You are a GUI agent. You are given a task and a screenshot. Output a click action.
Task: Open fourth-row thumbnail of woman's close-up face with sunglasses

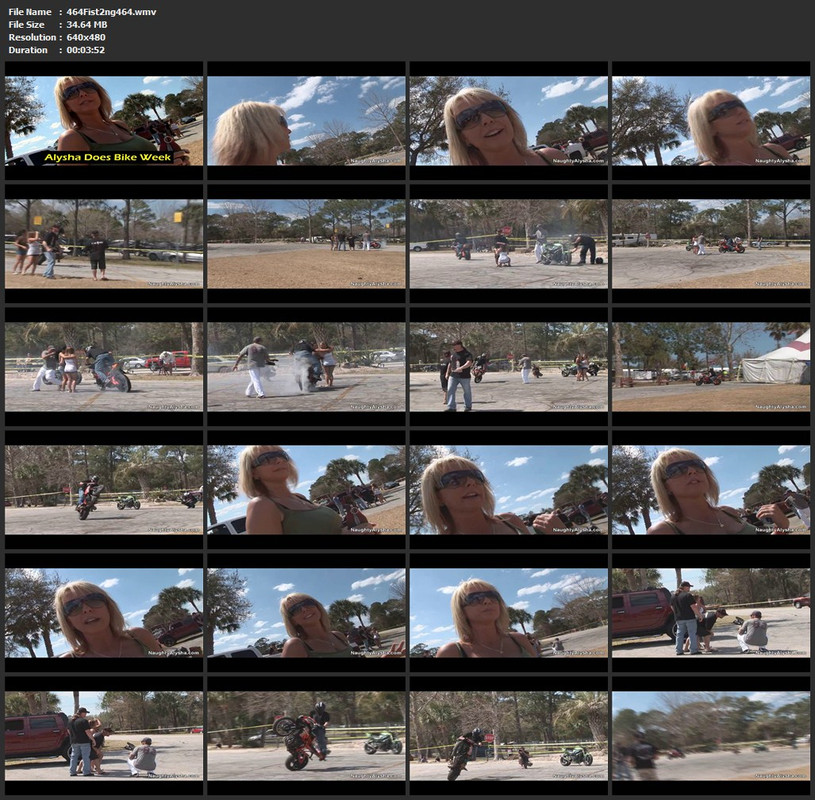click(x=508, y=490)
